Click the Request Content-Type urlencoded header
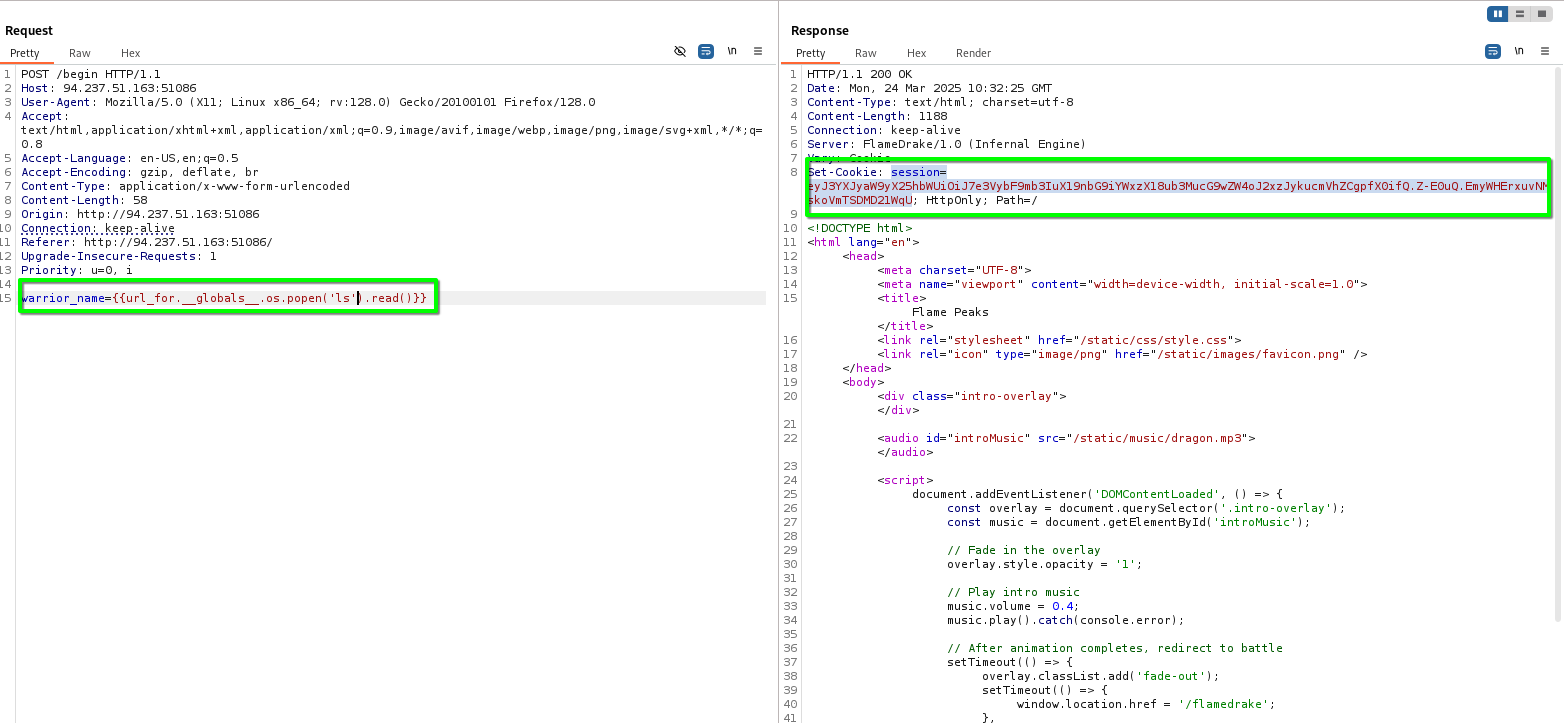This screenshot has height=723, width=1564. [186, 186]
